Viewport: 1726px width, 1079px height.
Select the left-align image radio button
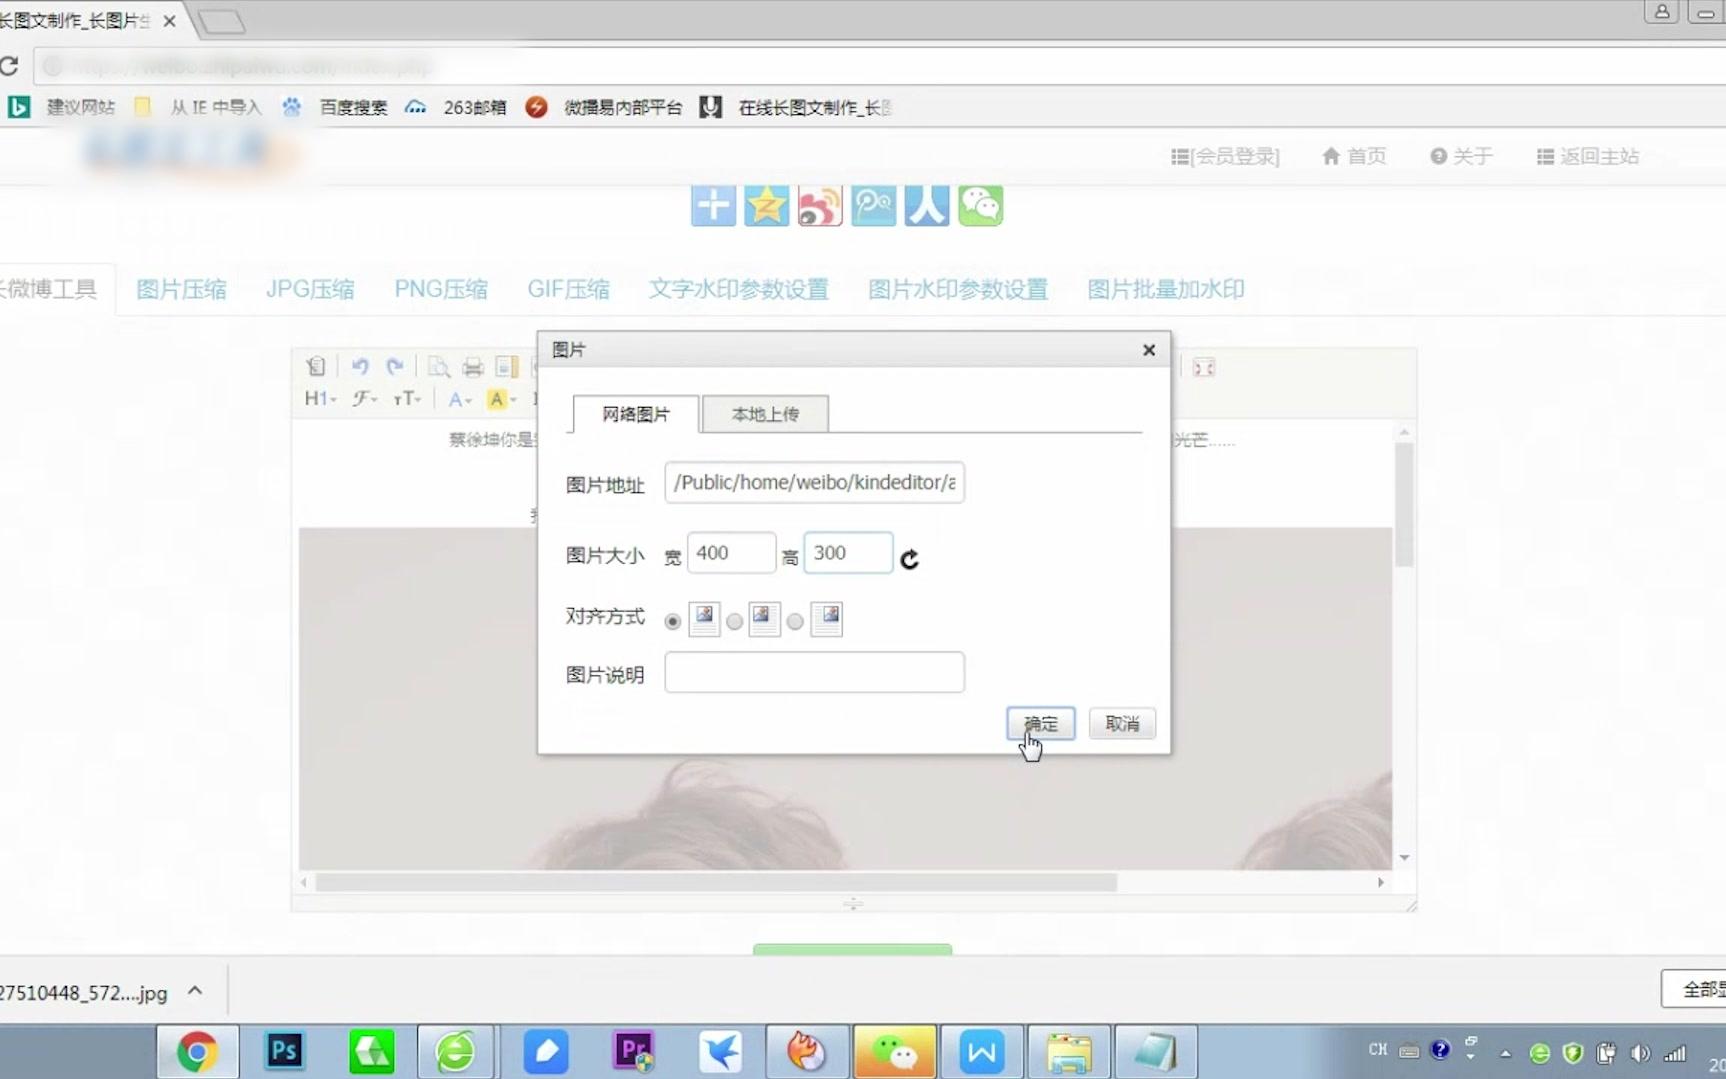[x=672, y=620]
